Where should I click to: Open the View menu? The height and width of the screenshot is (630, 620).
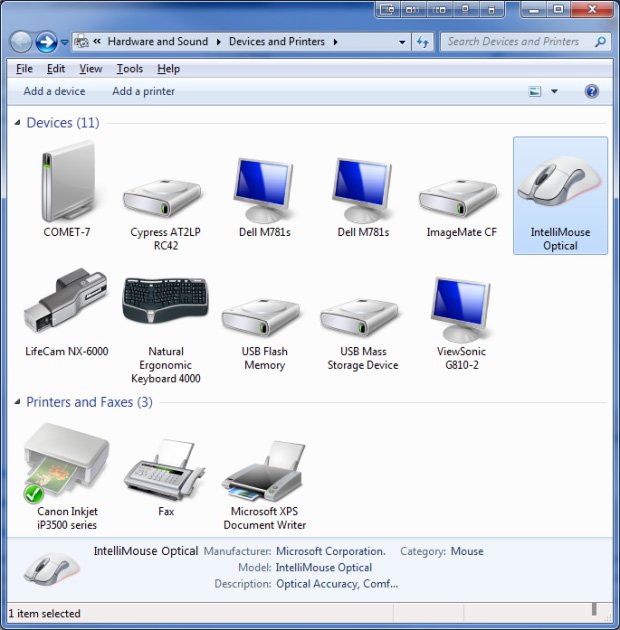90,69
